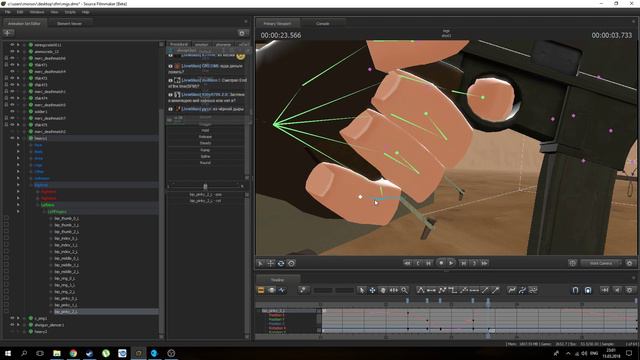The height and width of the screenshot is (360, 640).
Task: Select bip_index_0_L bone in tree
Action: click(x=66, y=238)
